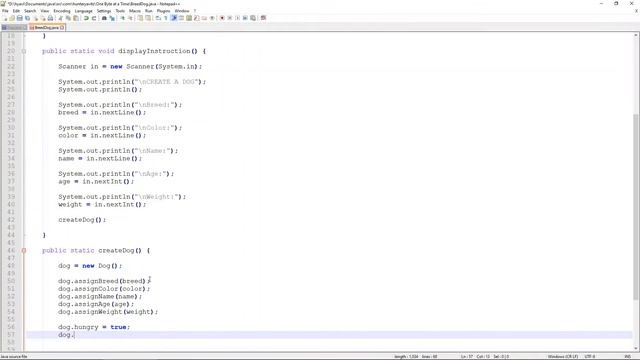Click the Redo toolbar icon
This screenshot has width=640, height=360.
point(94,18)
